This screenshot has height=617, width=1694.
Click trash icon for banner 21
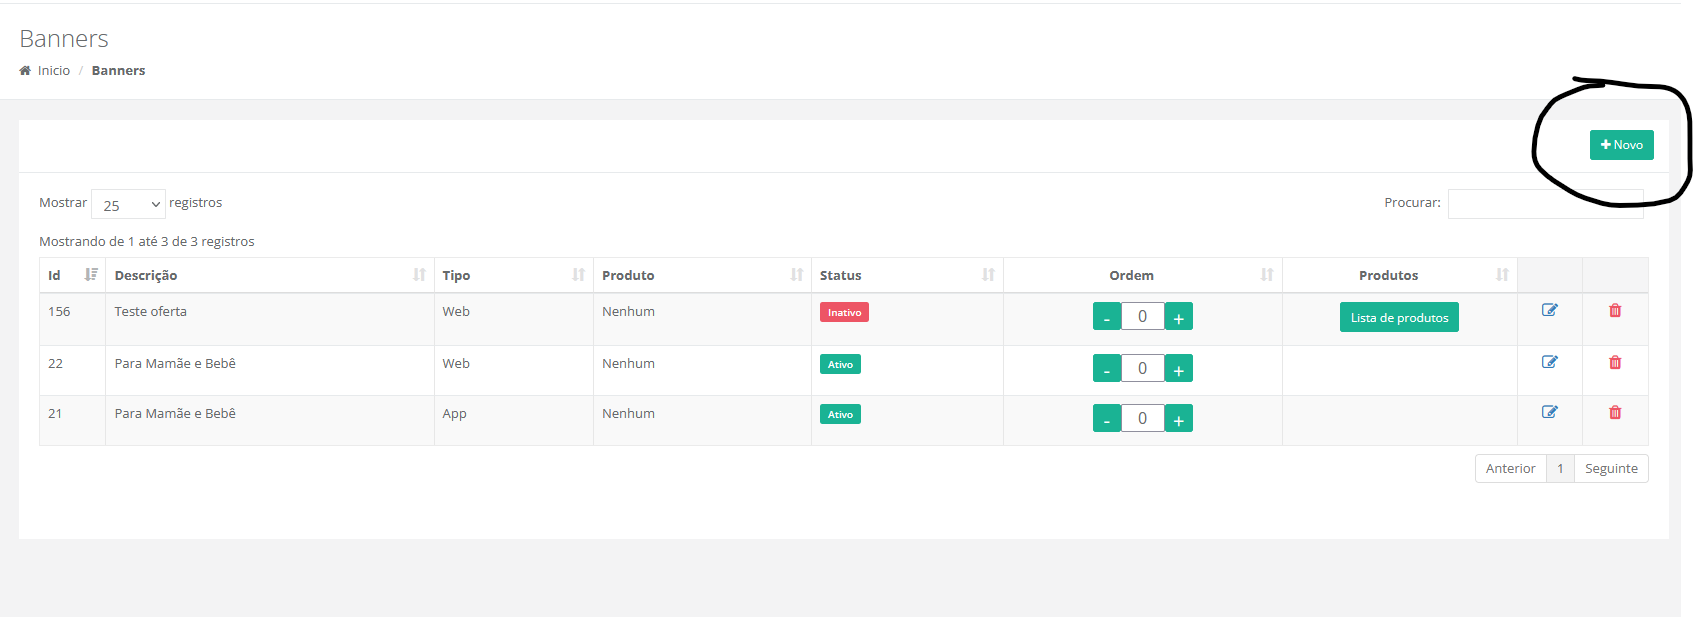(x=1614, y=412)
